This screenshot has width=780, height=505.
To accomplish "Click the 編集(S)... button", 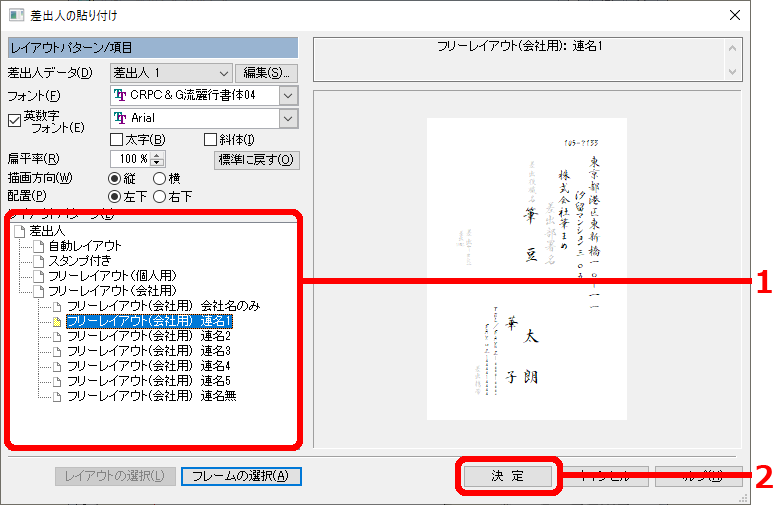I will pos(266,73).
